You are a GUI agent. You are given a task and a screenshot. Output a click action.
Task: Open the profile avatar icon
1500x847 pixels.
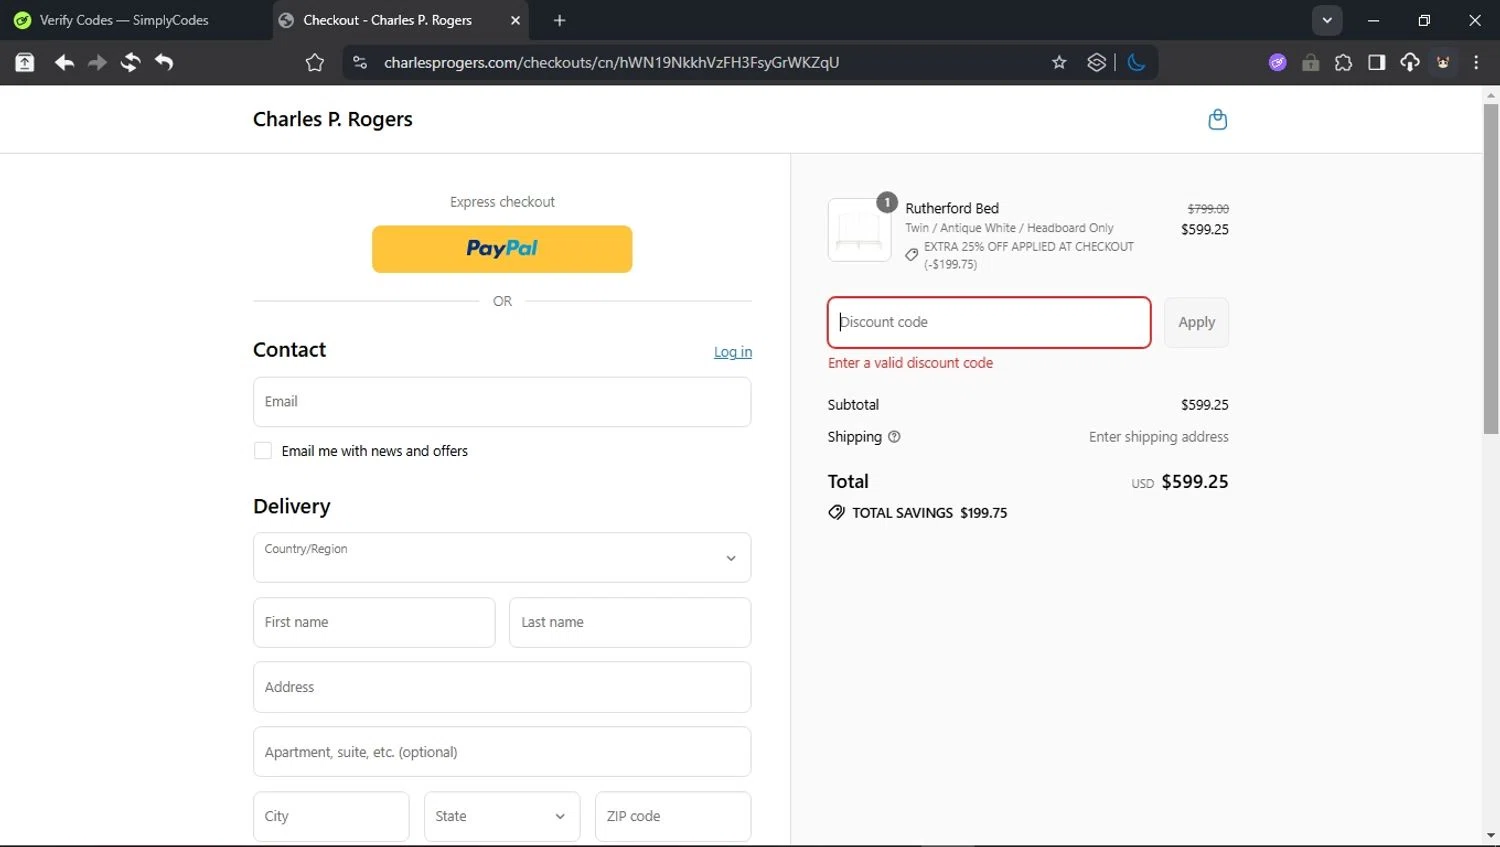click(1443, 63)
